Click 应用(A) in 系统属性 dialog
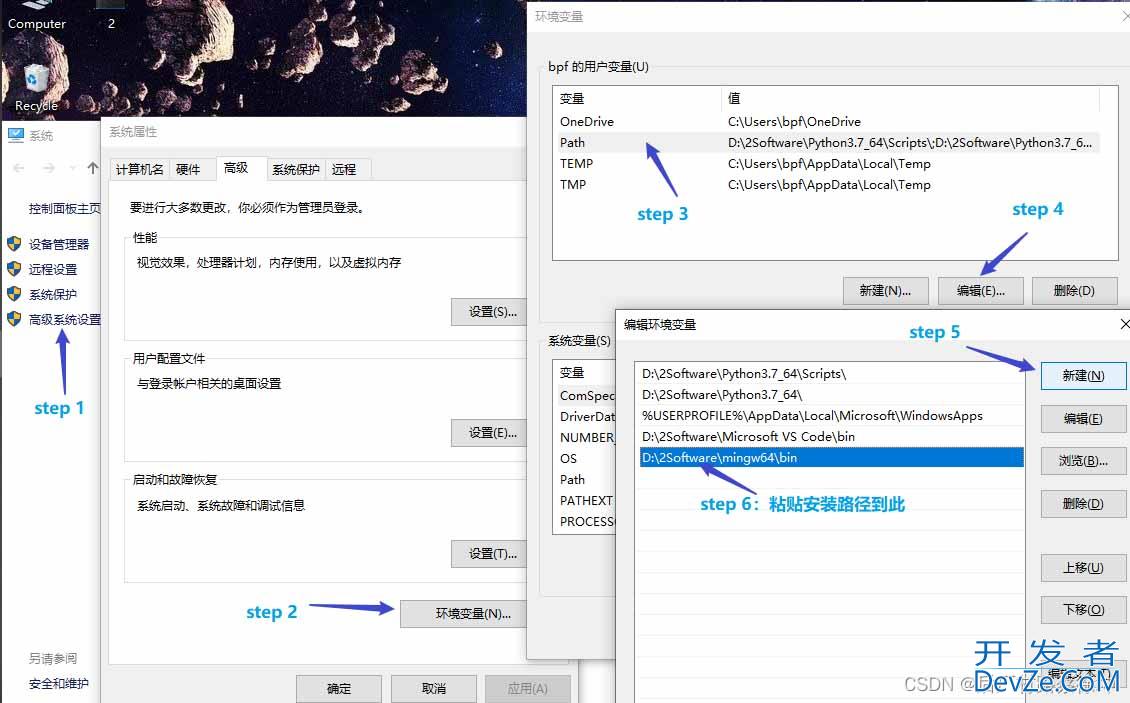This screenshot has height=703, width=1130. coord(528,689)
